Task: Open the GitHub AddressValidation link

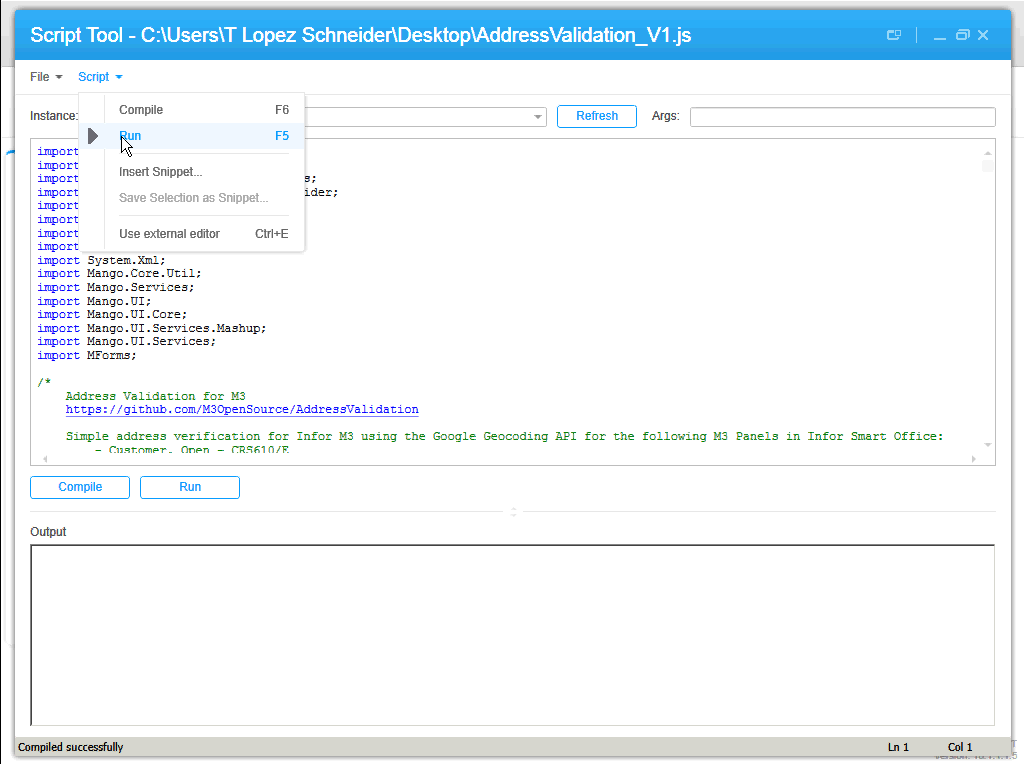Action: tap(242, 410)
